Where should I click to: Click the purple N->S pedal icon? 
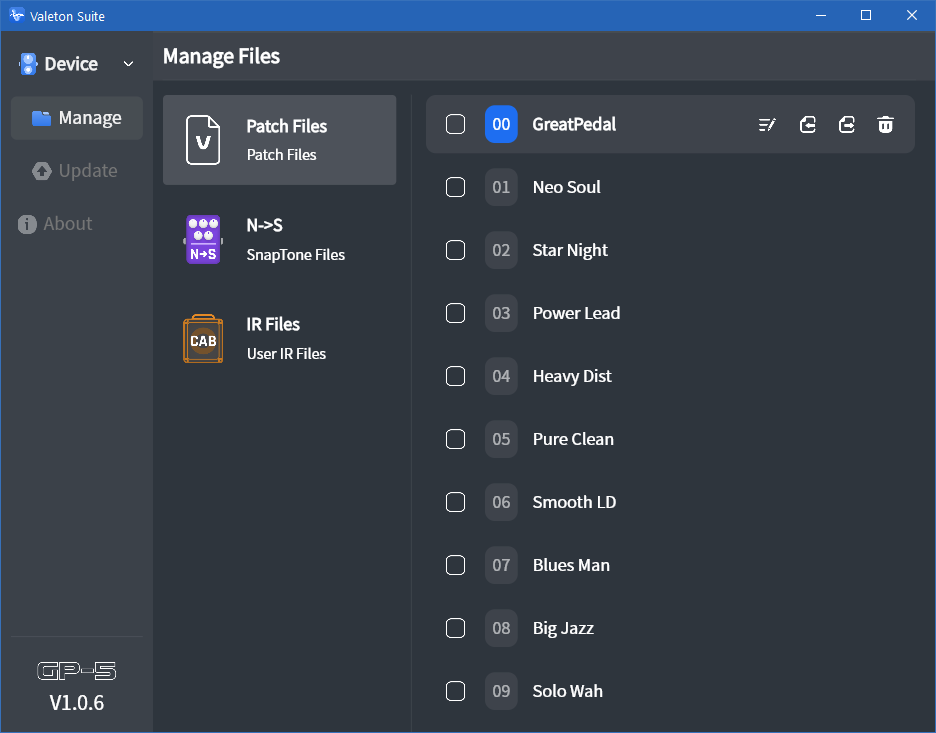203,239
